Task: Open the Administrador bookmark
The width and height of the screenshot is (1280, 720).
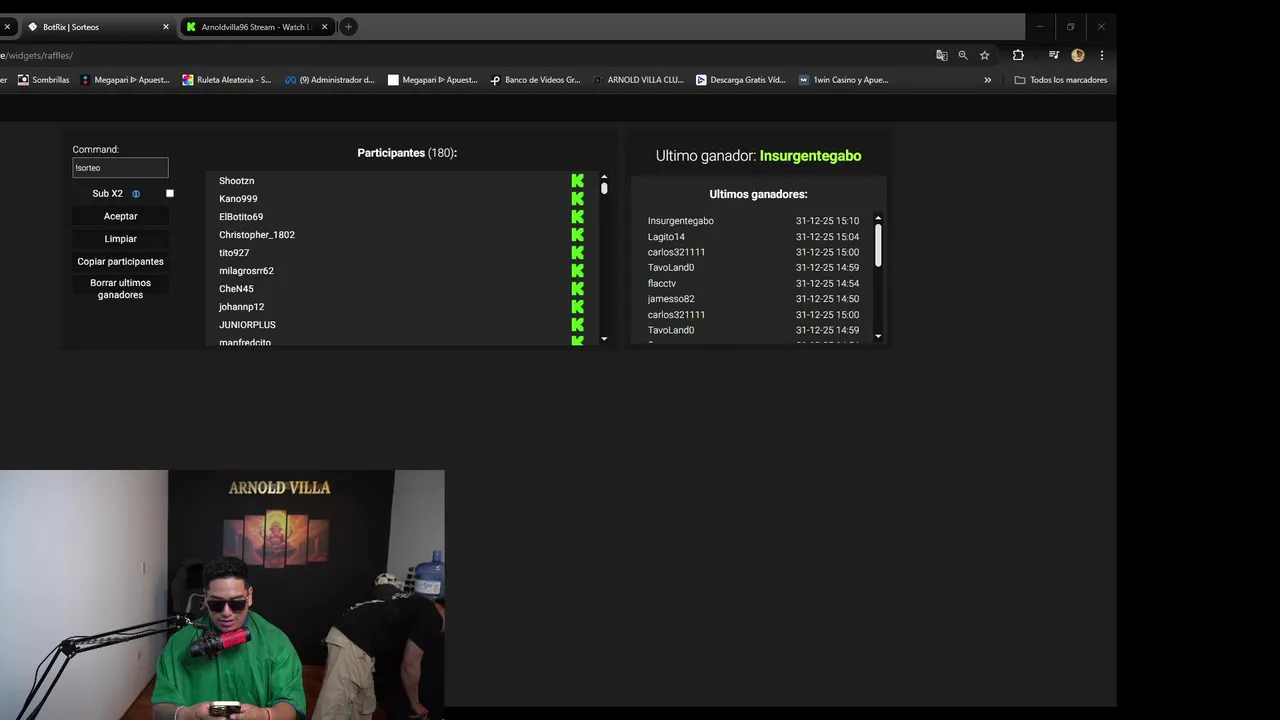Action: (x=330, y=80)
